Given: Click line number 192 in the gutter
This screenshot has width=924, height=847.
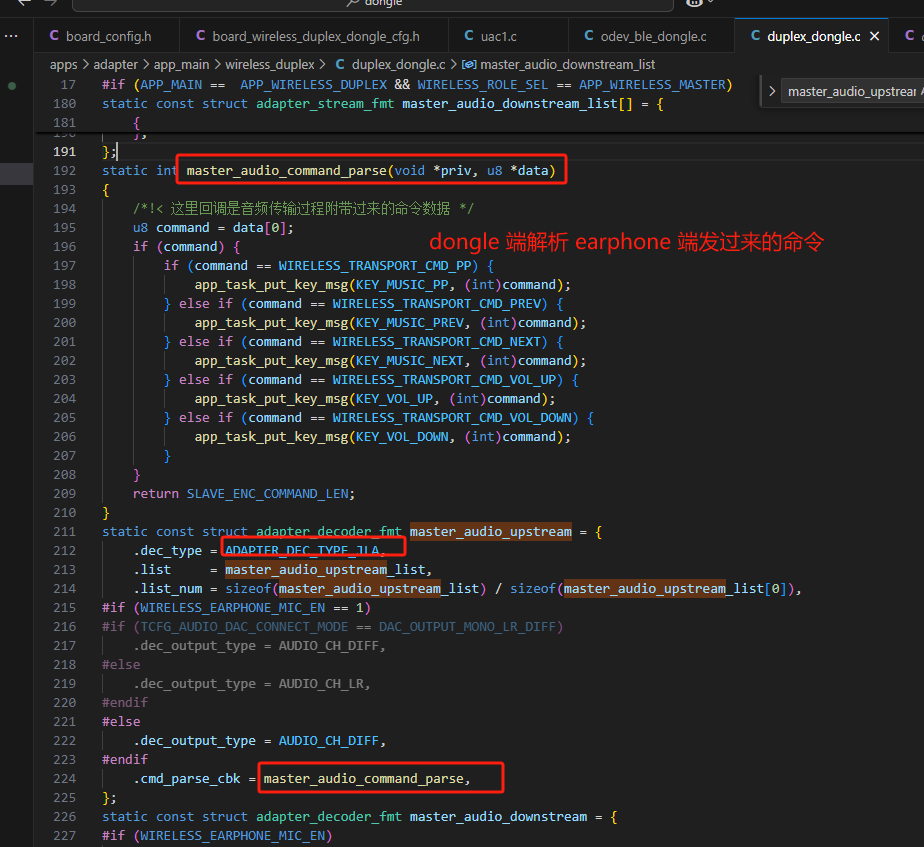Looking at the screenshot, I should 64,171.
